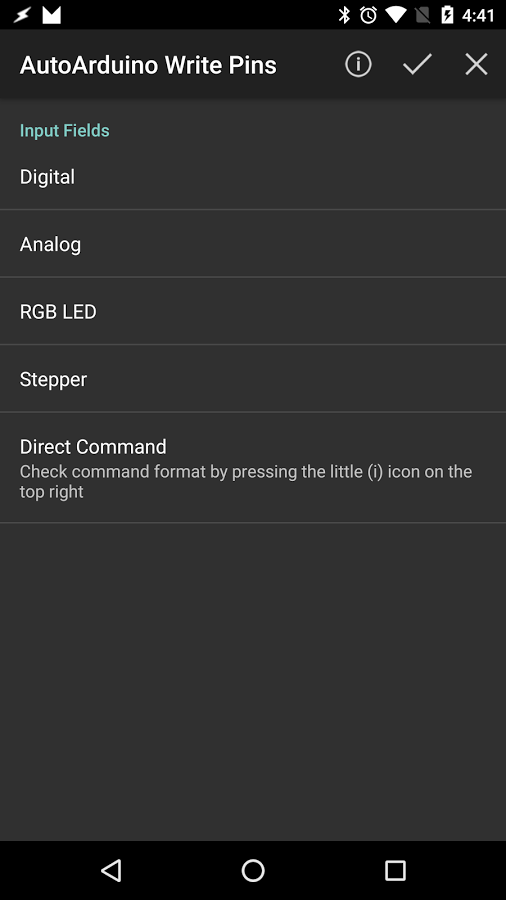Tap the AutoArduino Write Pins title
Image resolution: width=506 pixels, height=900 pixels.
click(148, 65)
